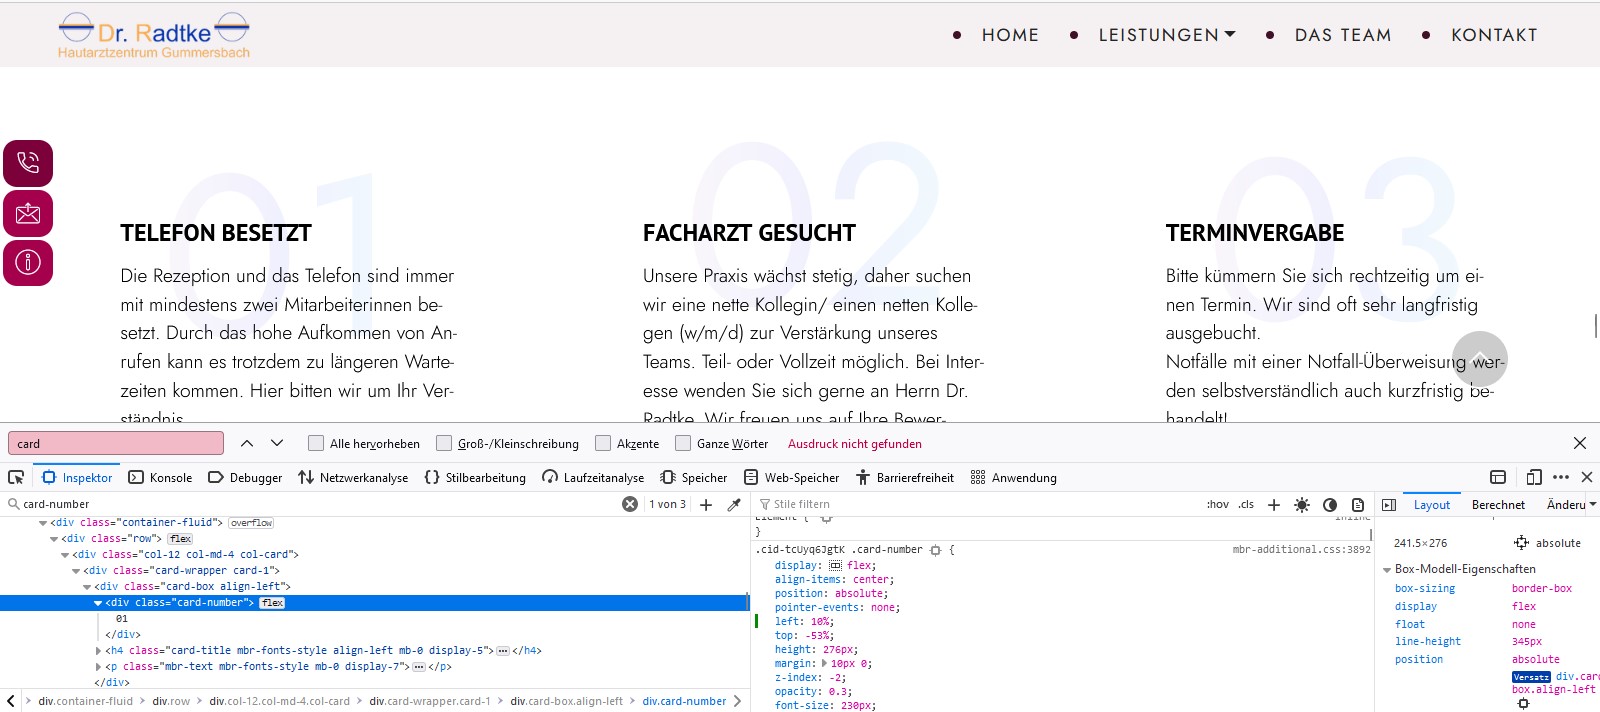This screenshot has height=712, width=1600.
Task: Toggle print media simulation icon
Action: [1358, 505]
